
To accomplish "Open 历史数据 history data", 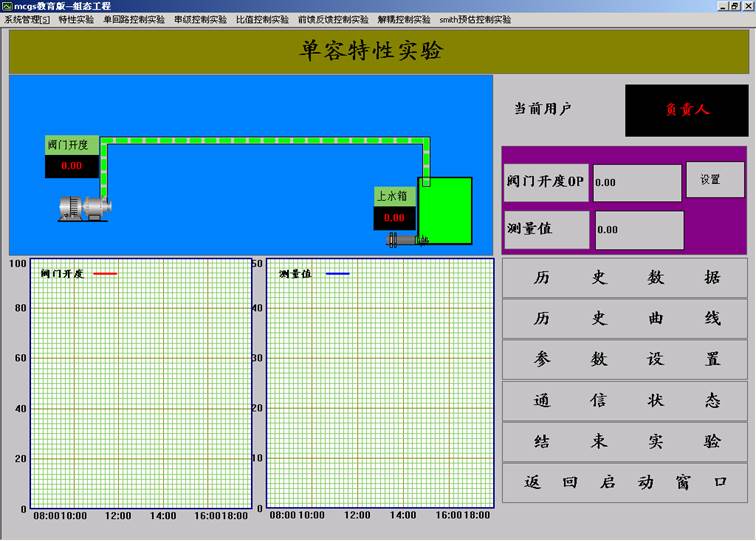I will click(x=625, y=278).
